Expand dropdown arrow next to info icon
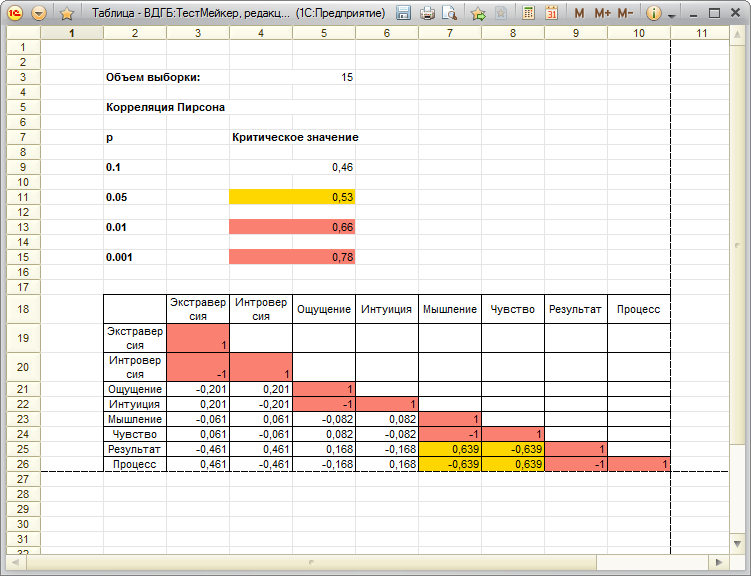 point(671,15)
